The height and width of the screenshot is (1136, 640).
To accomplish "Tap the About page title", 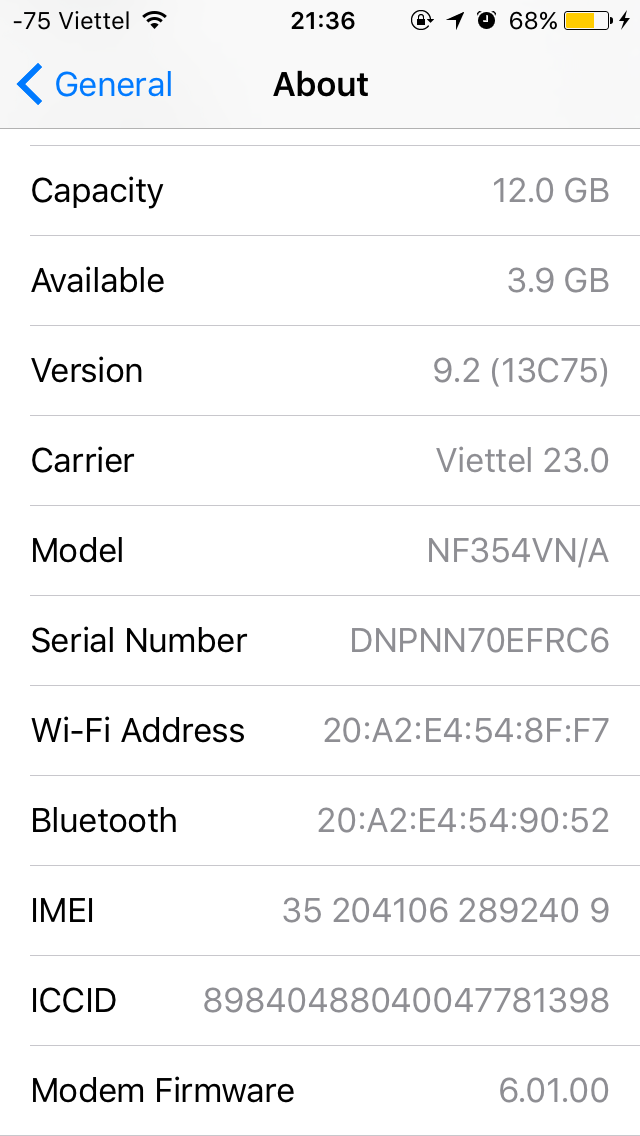I will 320,85.
